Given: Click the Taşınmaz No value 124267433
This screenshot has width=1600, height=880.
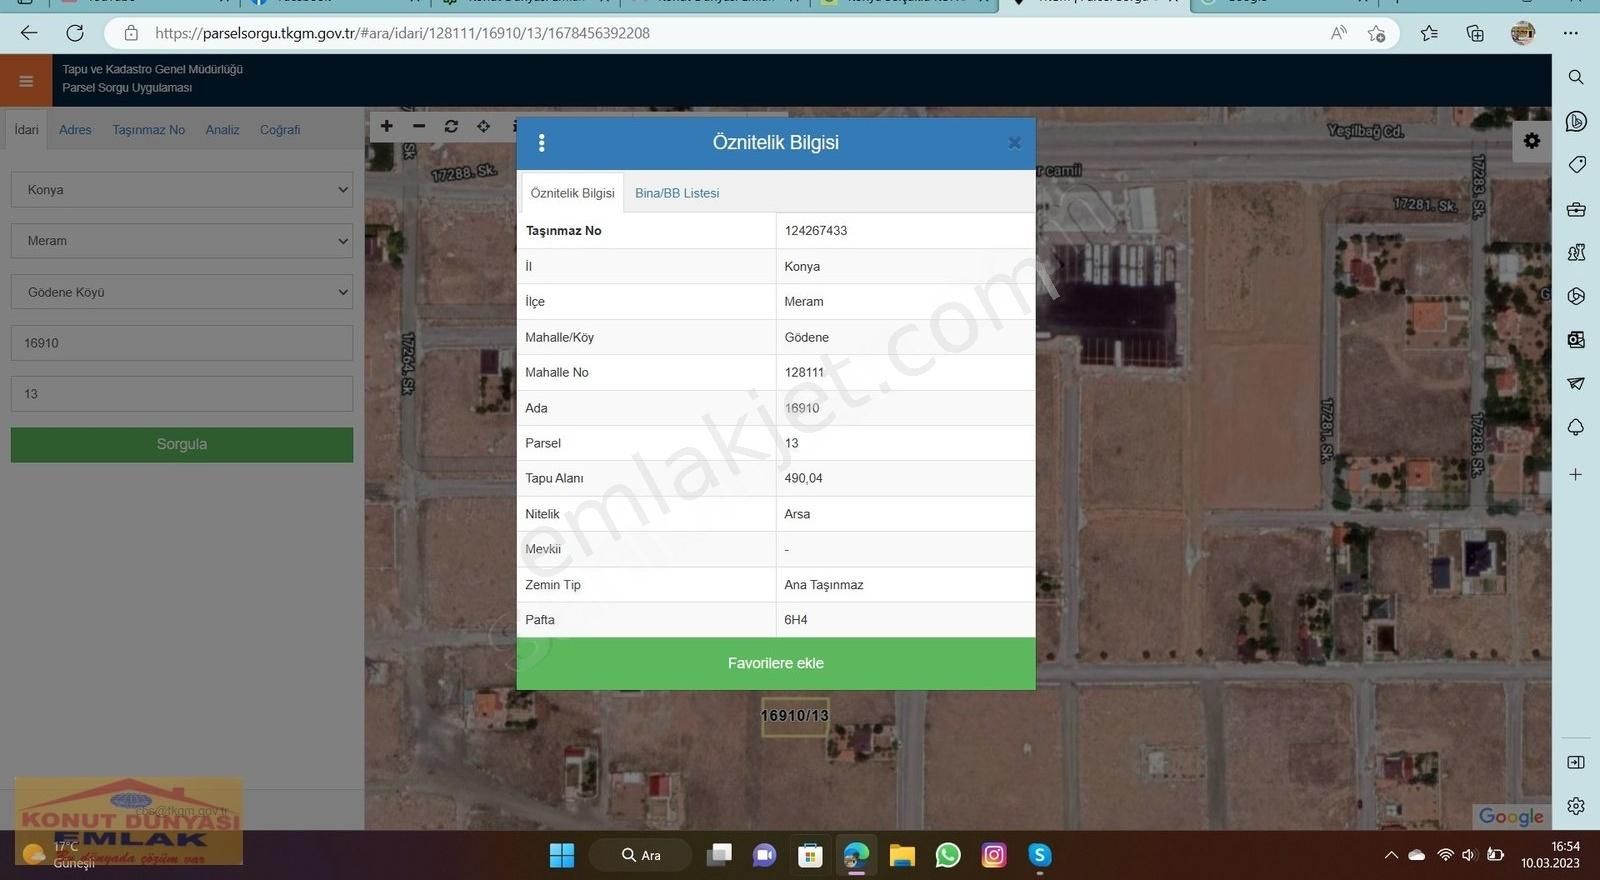Looking at the screenshot, I should [x=816, y=231].
